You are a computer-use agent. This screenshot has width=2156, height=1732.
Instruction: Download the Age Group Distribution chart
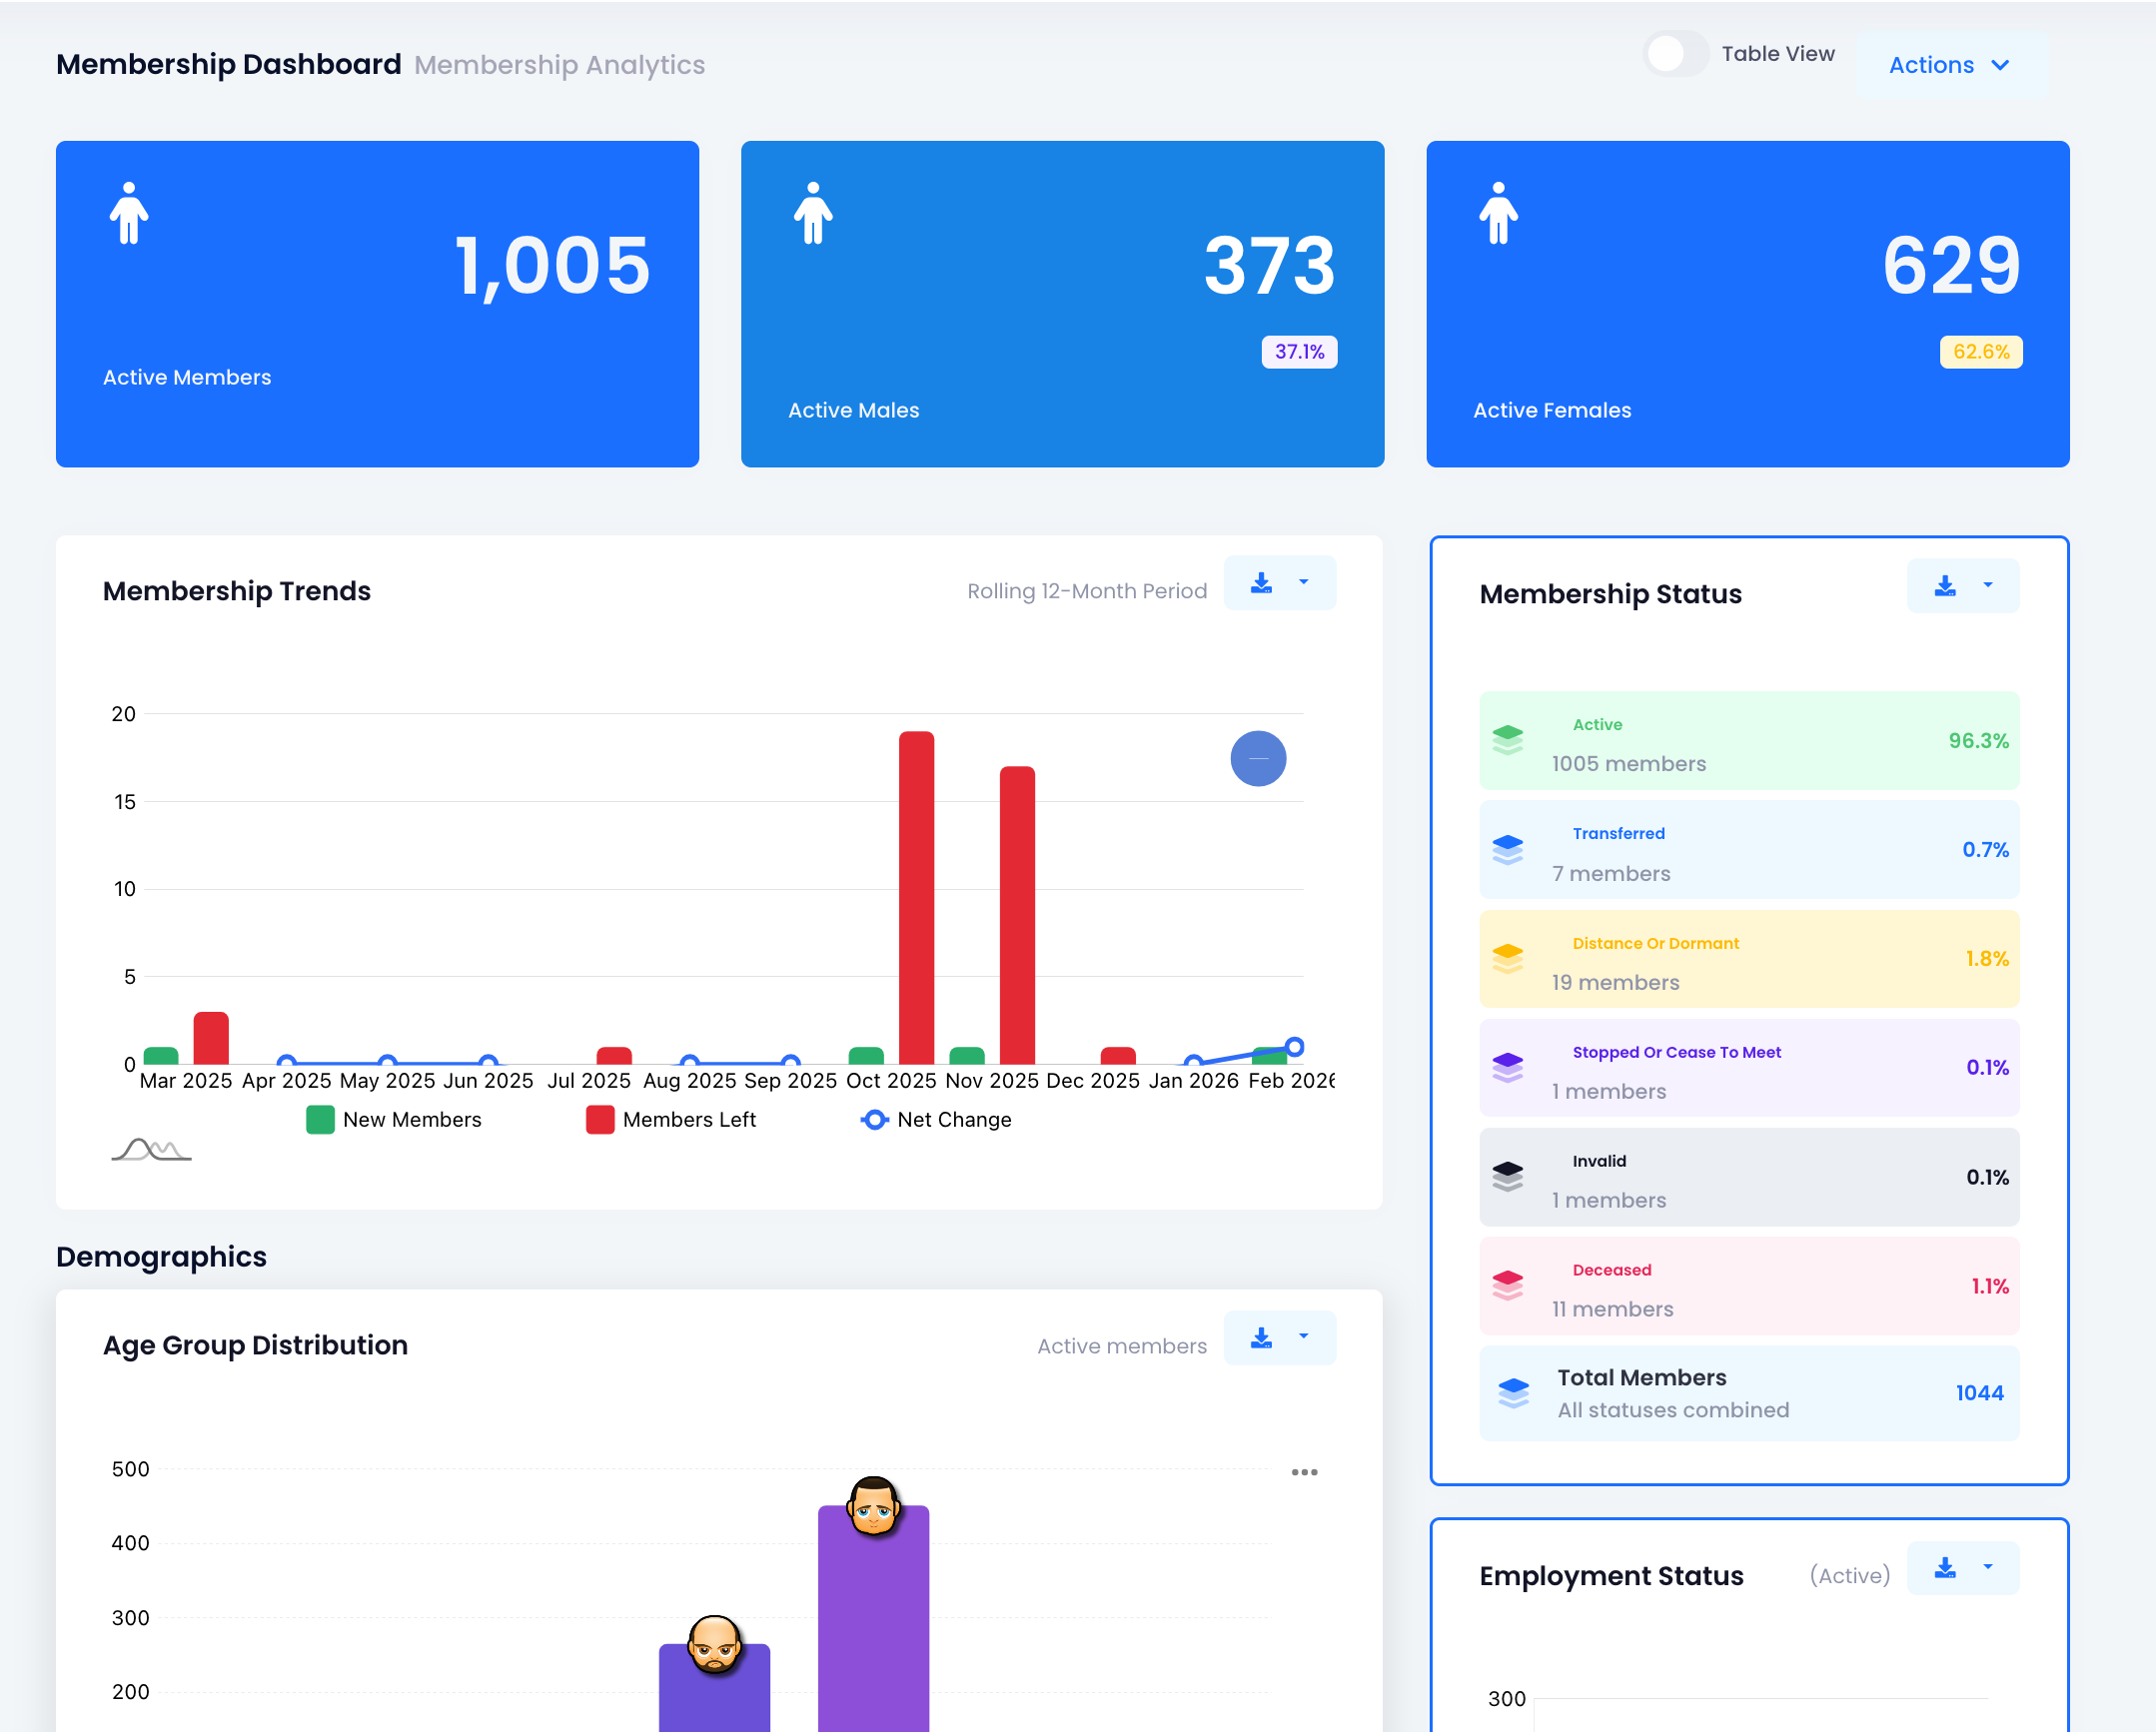[x=1261, y=1338]
